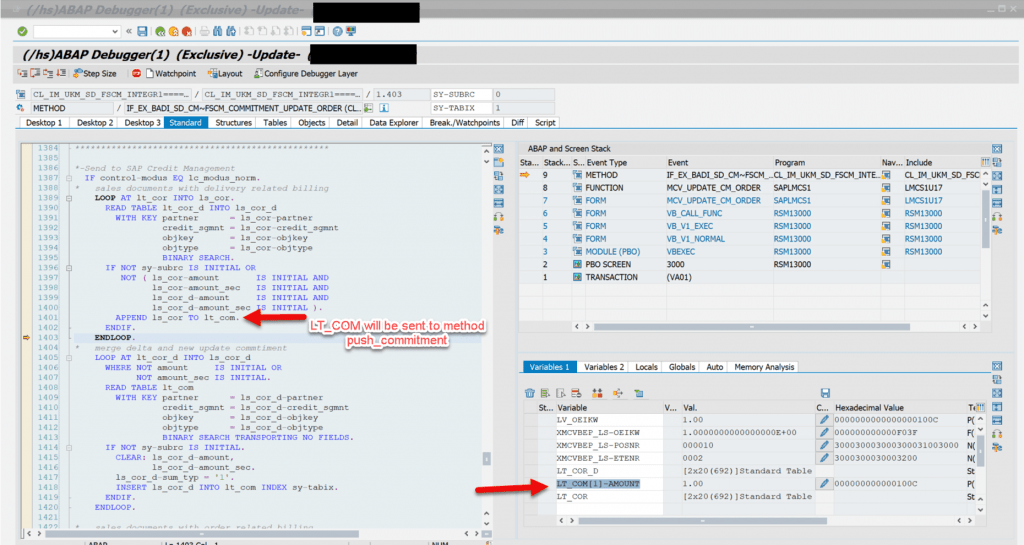This screenshot has width=1024, height=545.
Task: Click the green Enter checkmark icon
Action: pyautogui.click(x=22, y=31)
